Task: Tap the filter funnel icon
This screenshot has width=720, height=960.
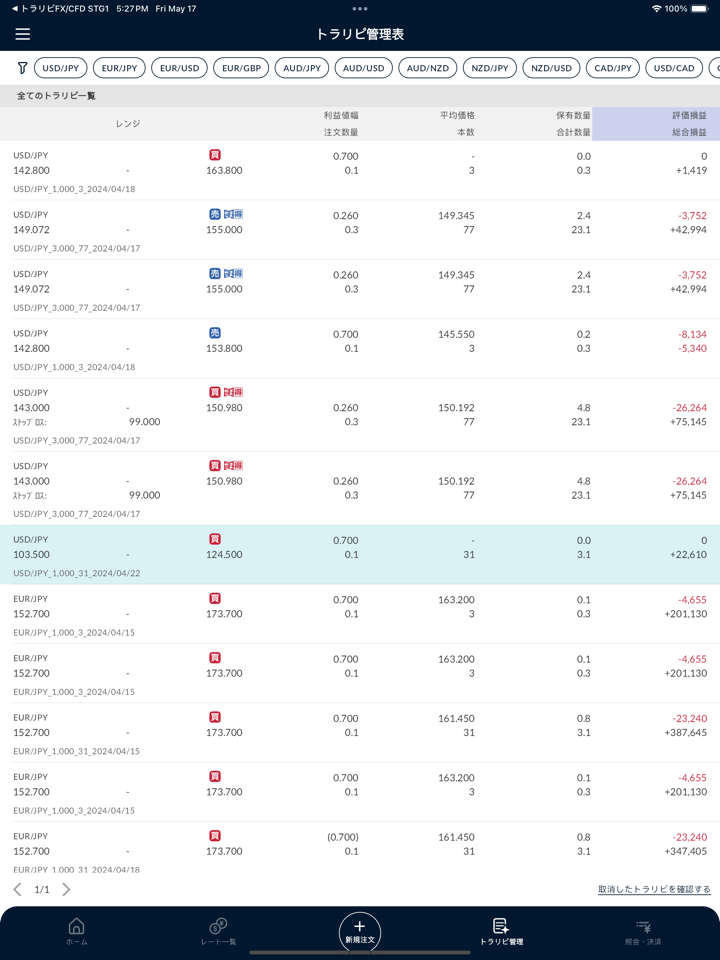Action: click(x=22, y=68)
